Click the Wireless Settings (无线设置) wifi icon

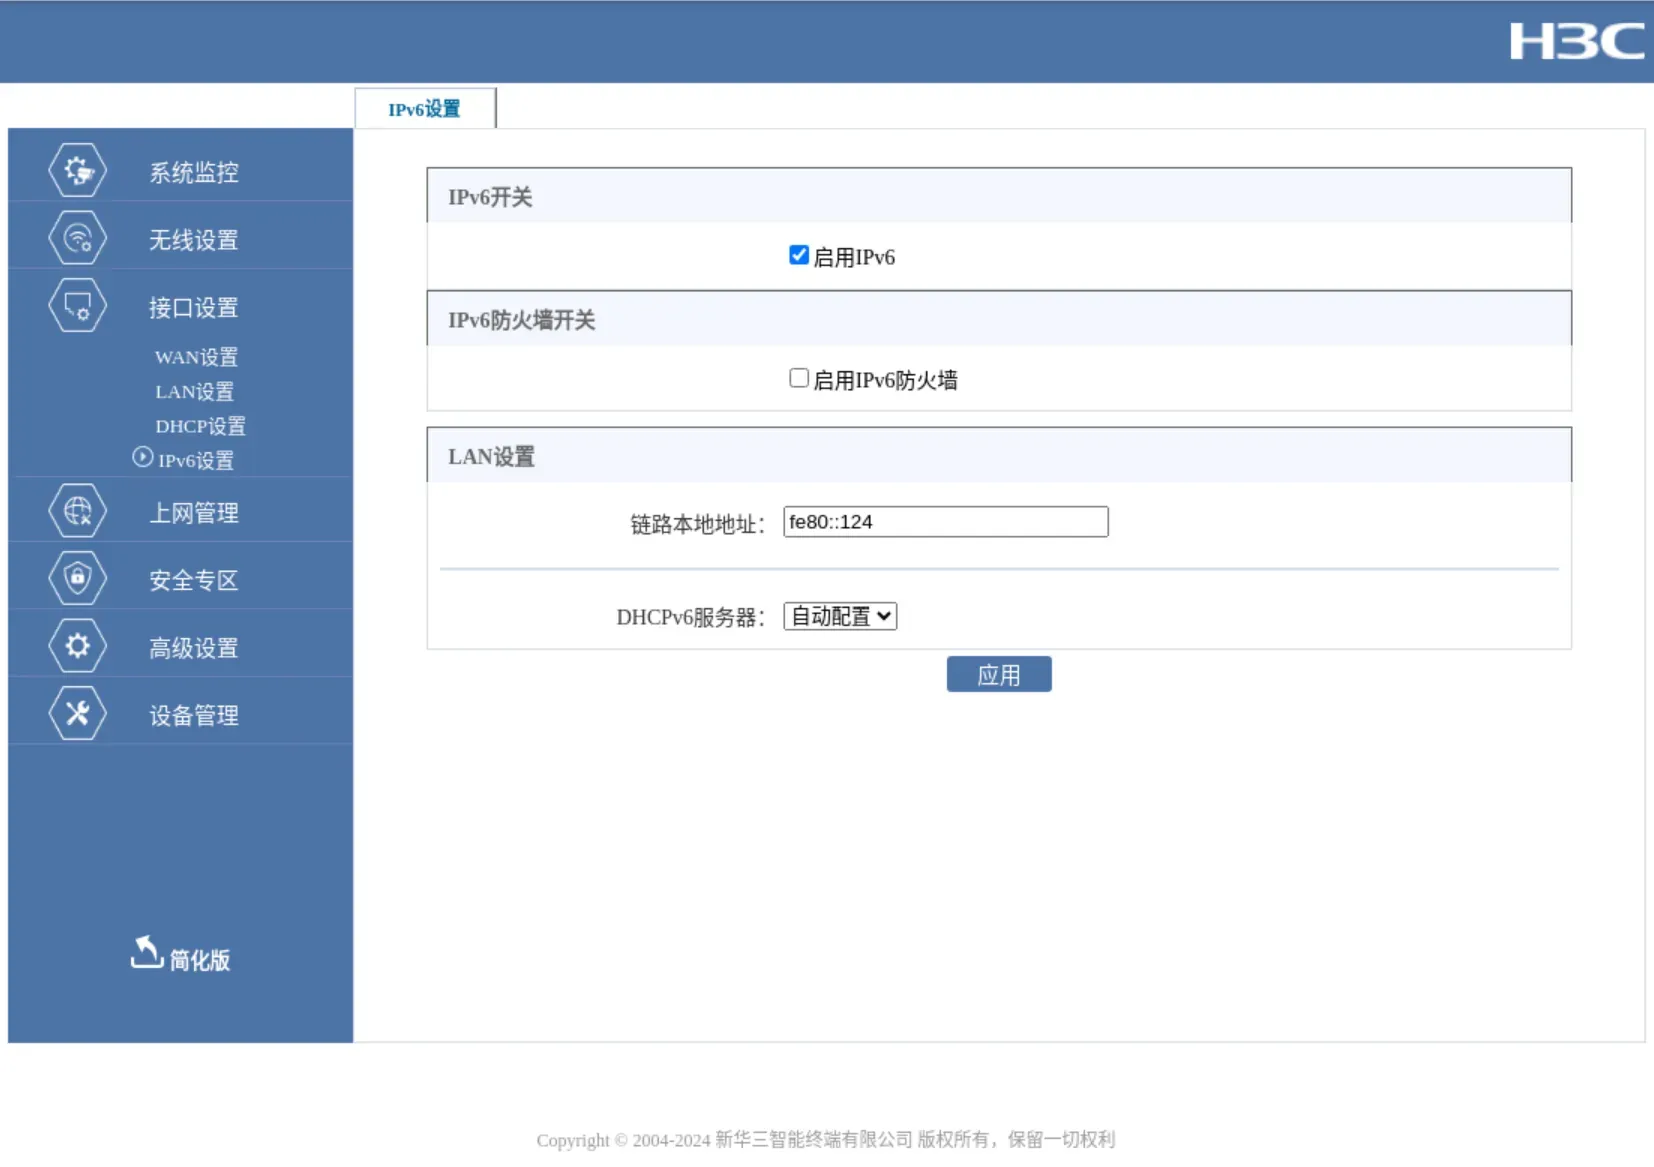(77, 239)
